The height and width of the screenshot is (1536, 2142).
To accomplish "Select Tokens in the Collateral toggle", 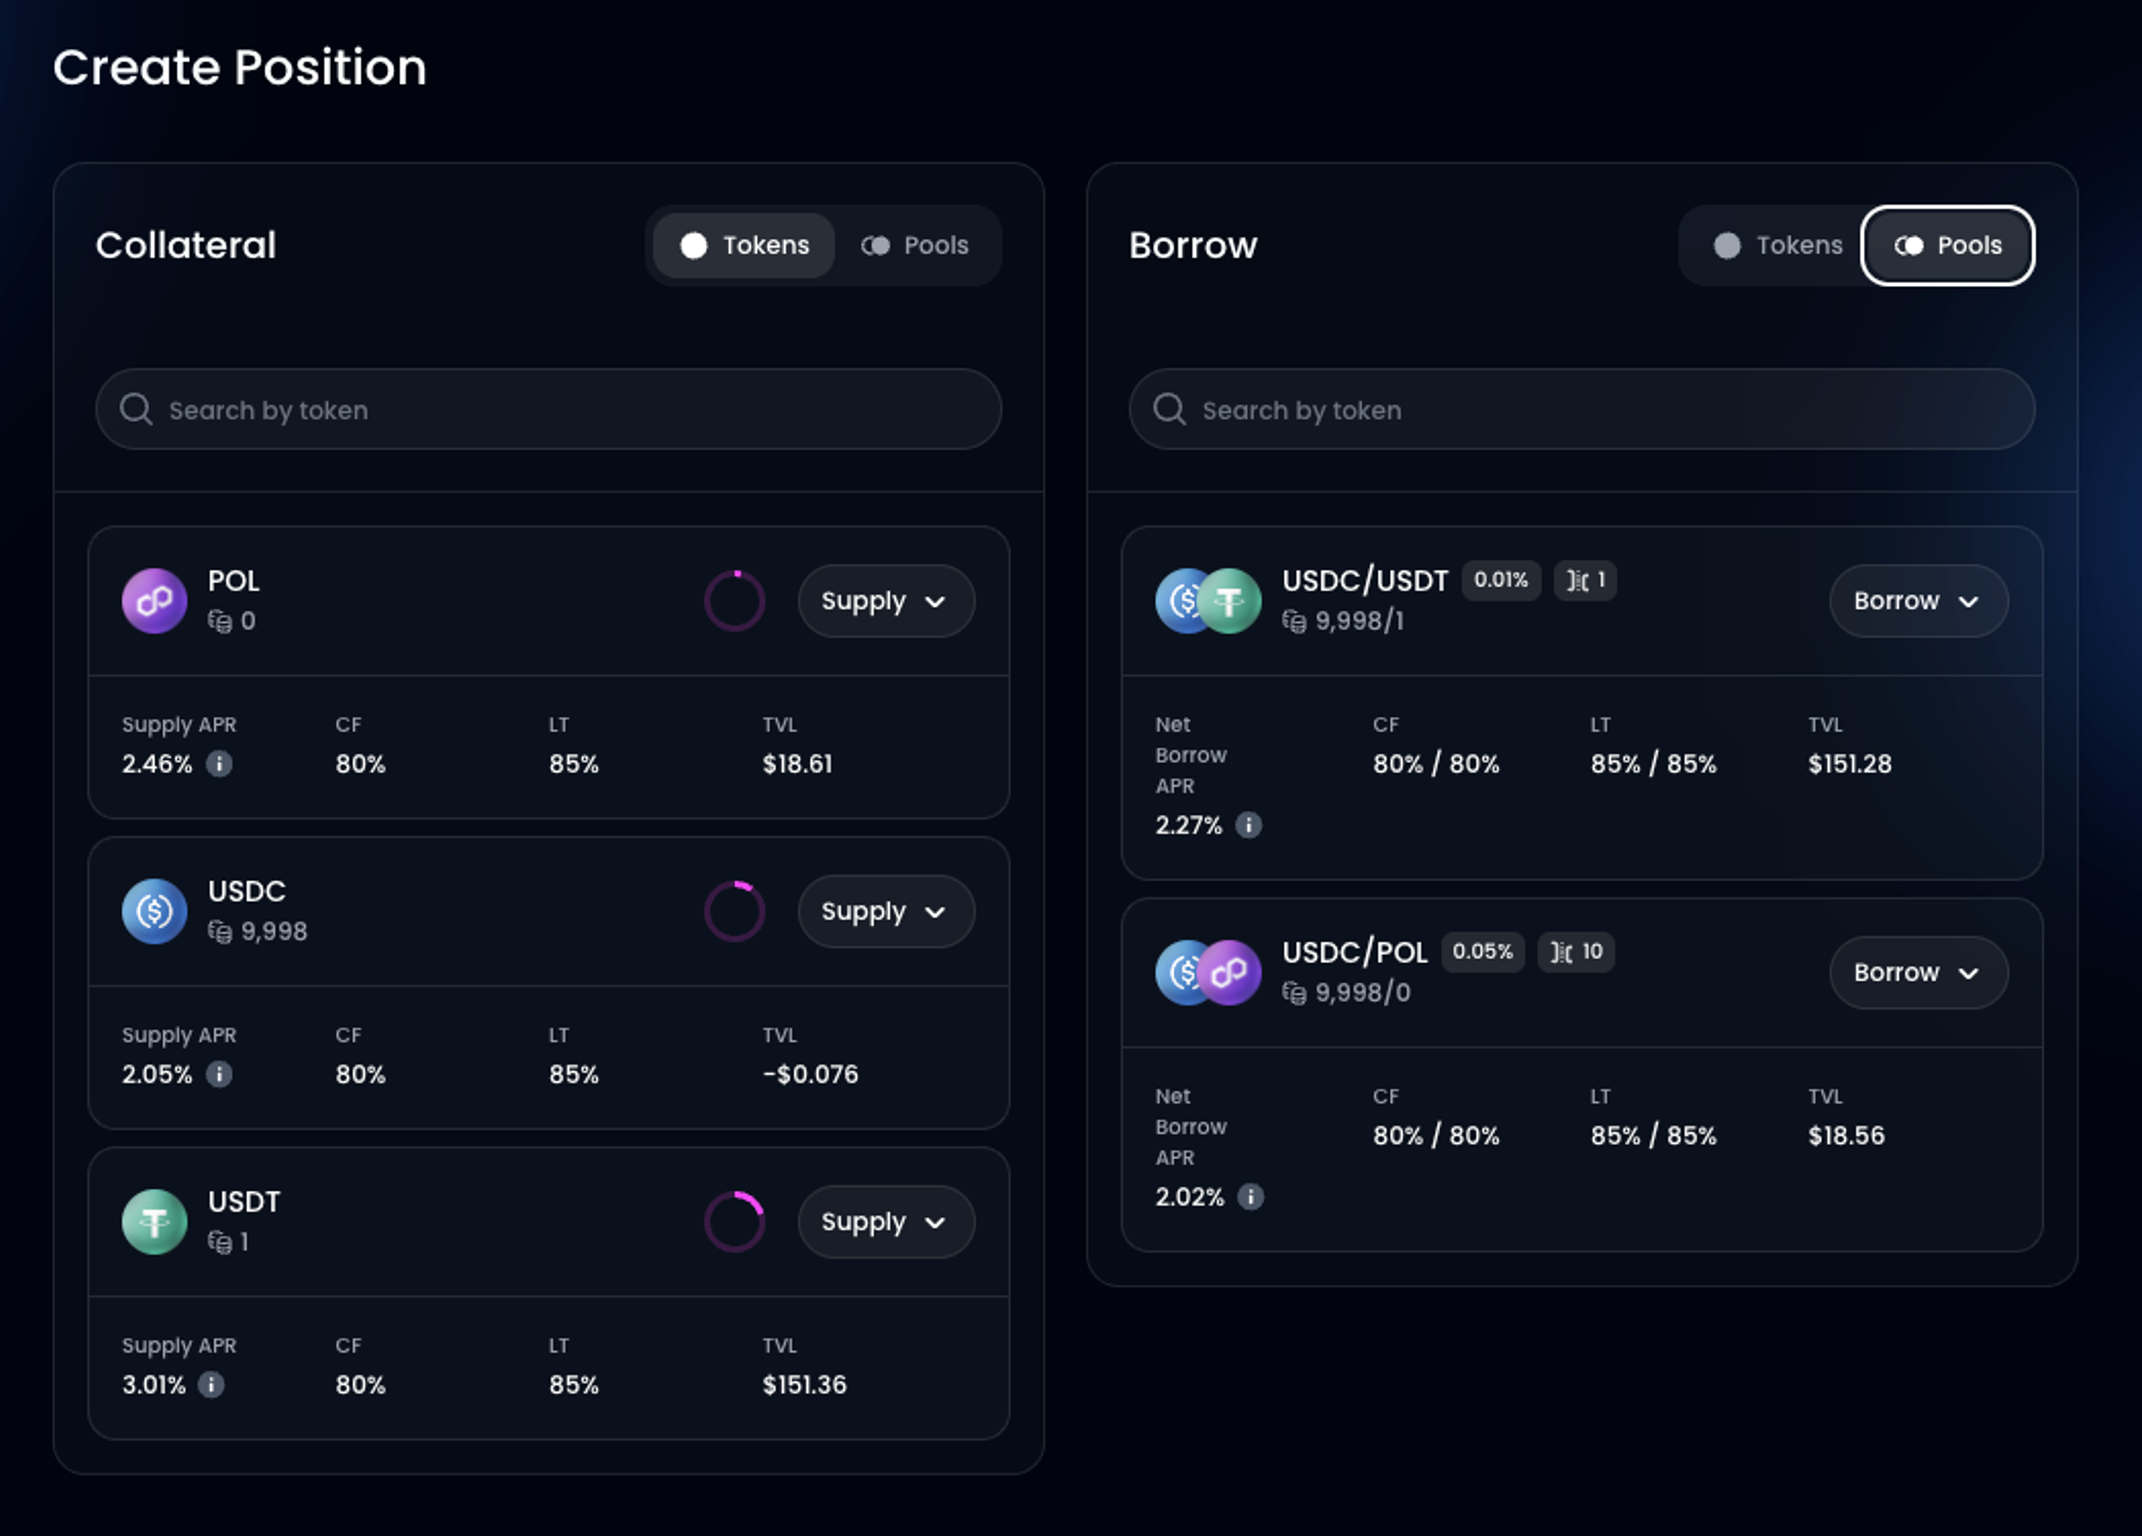I will 745,246.
